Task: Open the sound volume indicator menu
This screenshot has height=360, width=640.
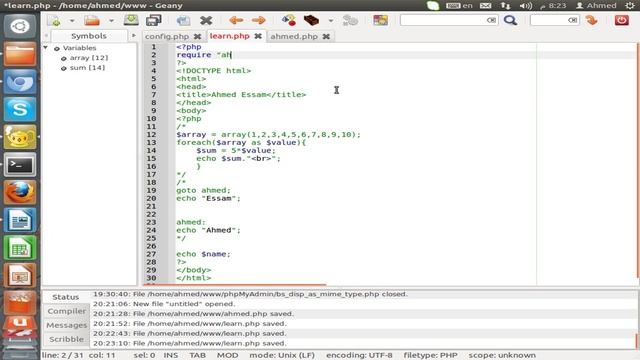Action: [x=526, y=6]
